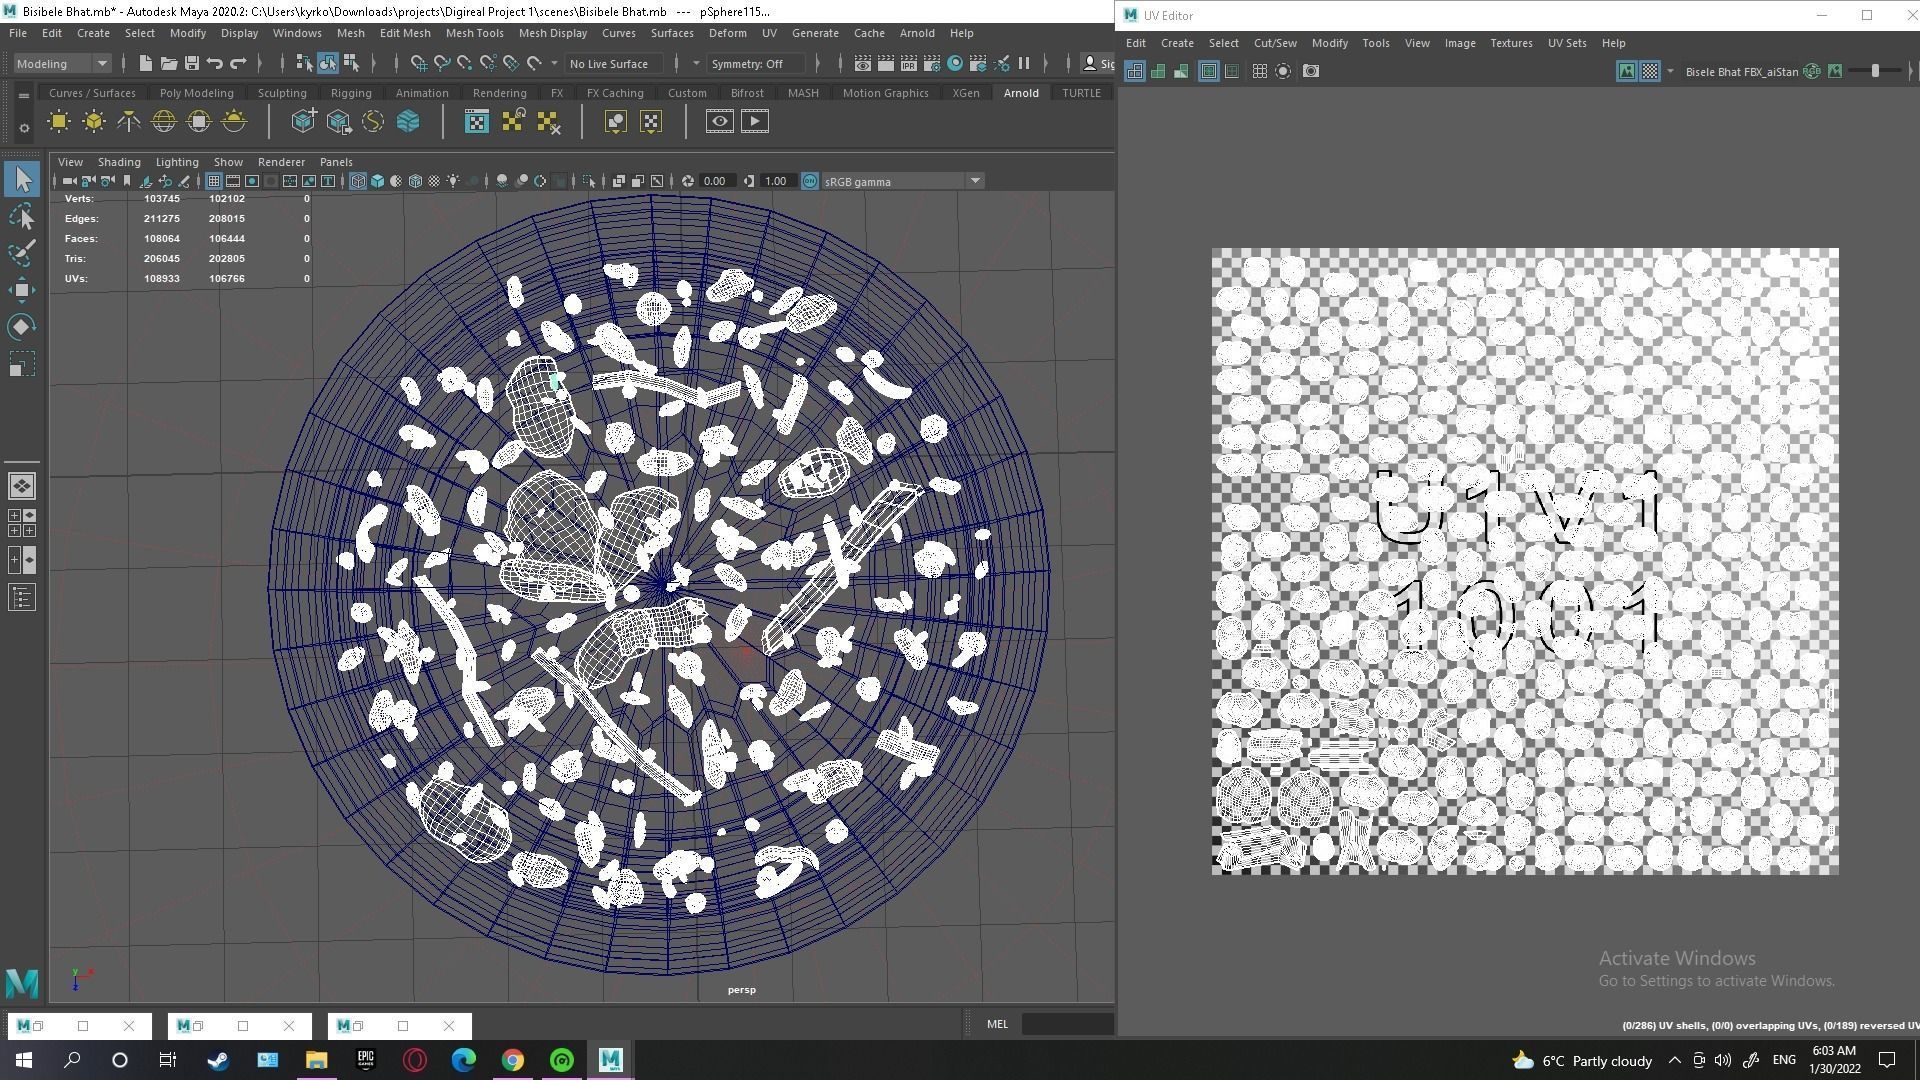Choose the Scale tool in the toolbox
1920x1080 pixels.
pos(22,364)
